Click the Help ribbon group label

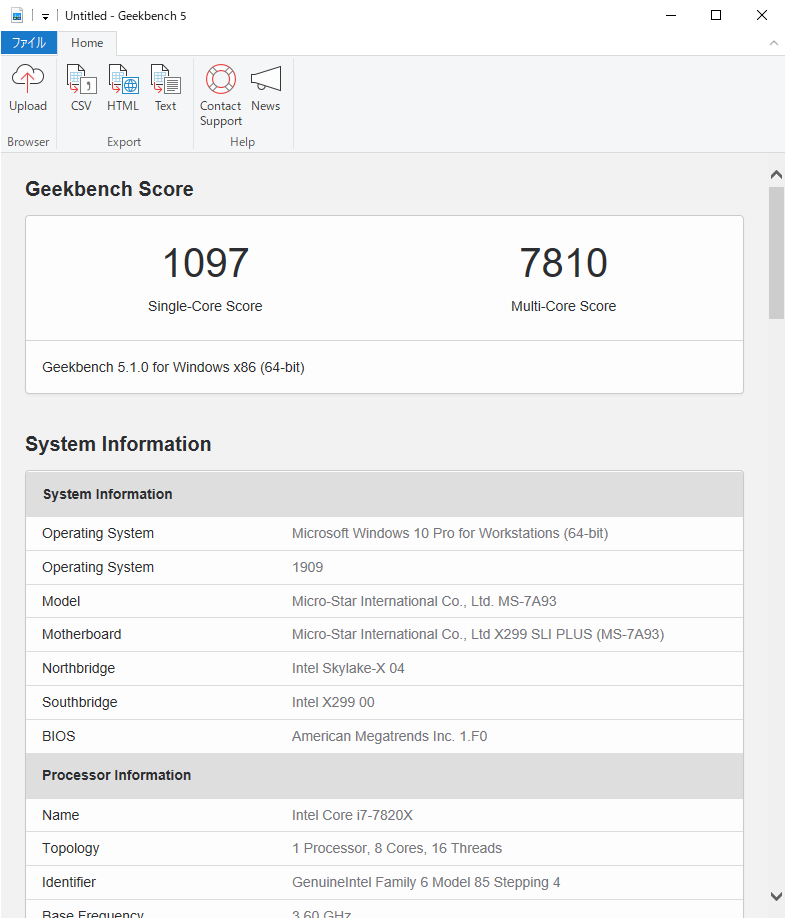[242, 142]
